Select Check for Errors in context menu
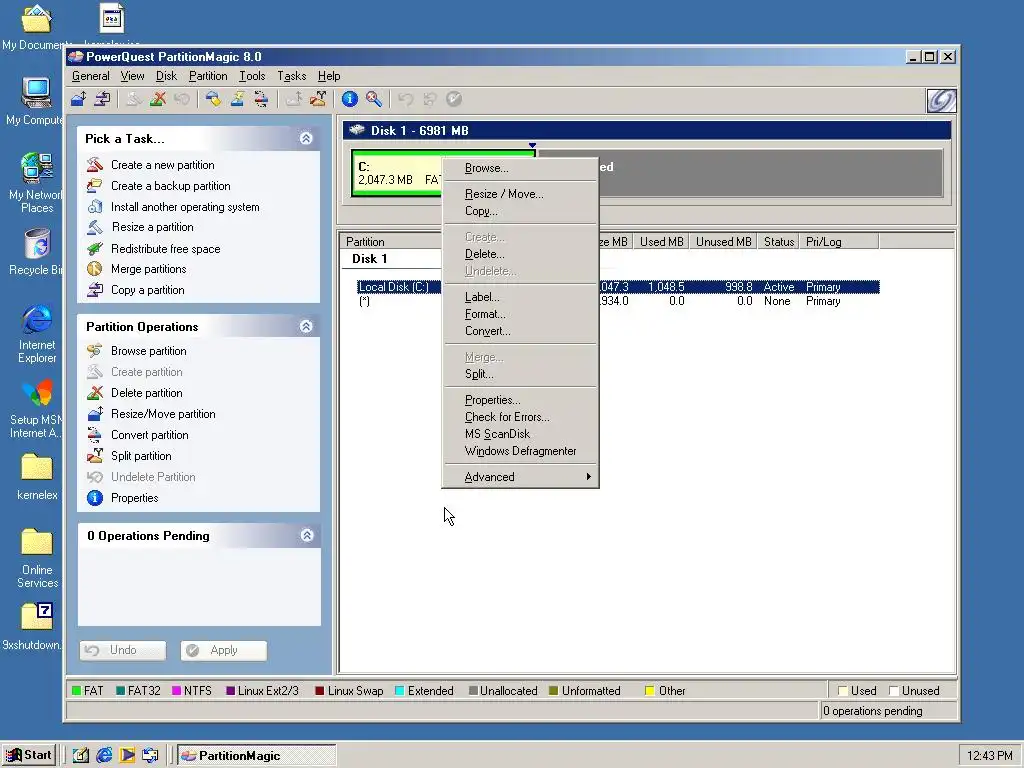This screenshot has height=768, width=1024. 520,417
